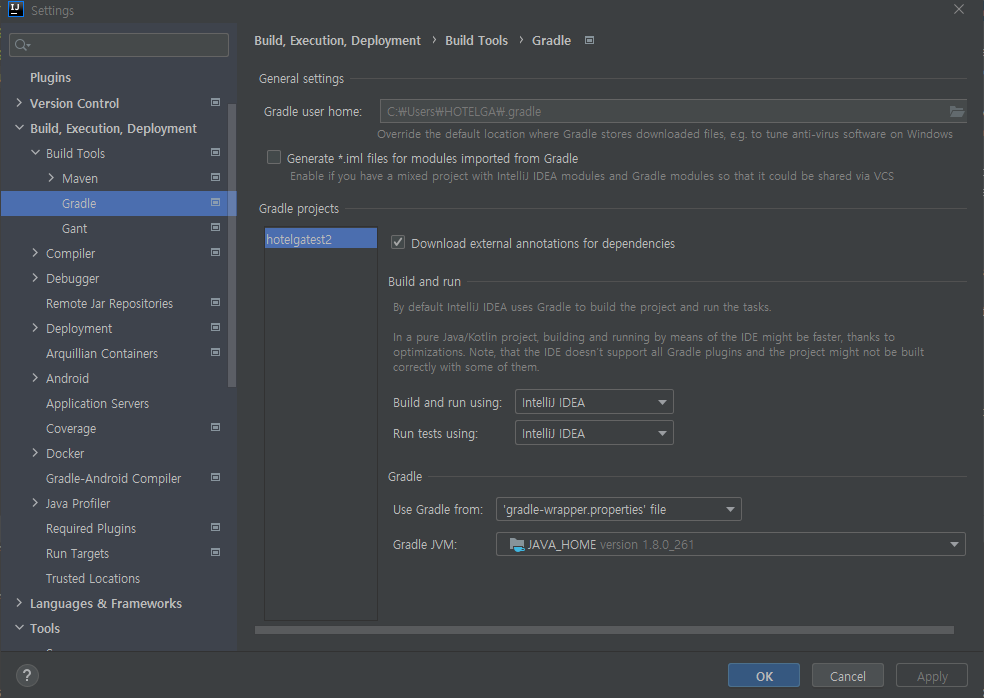Viewport: 984px width, 698px height.
Task: Collapse the Build Tools tree node
Action: [35, 153]
